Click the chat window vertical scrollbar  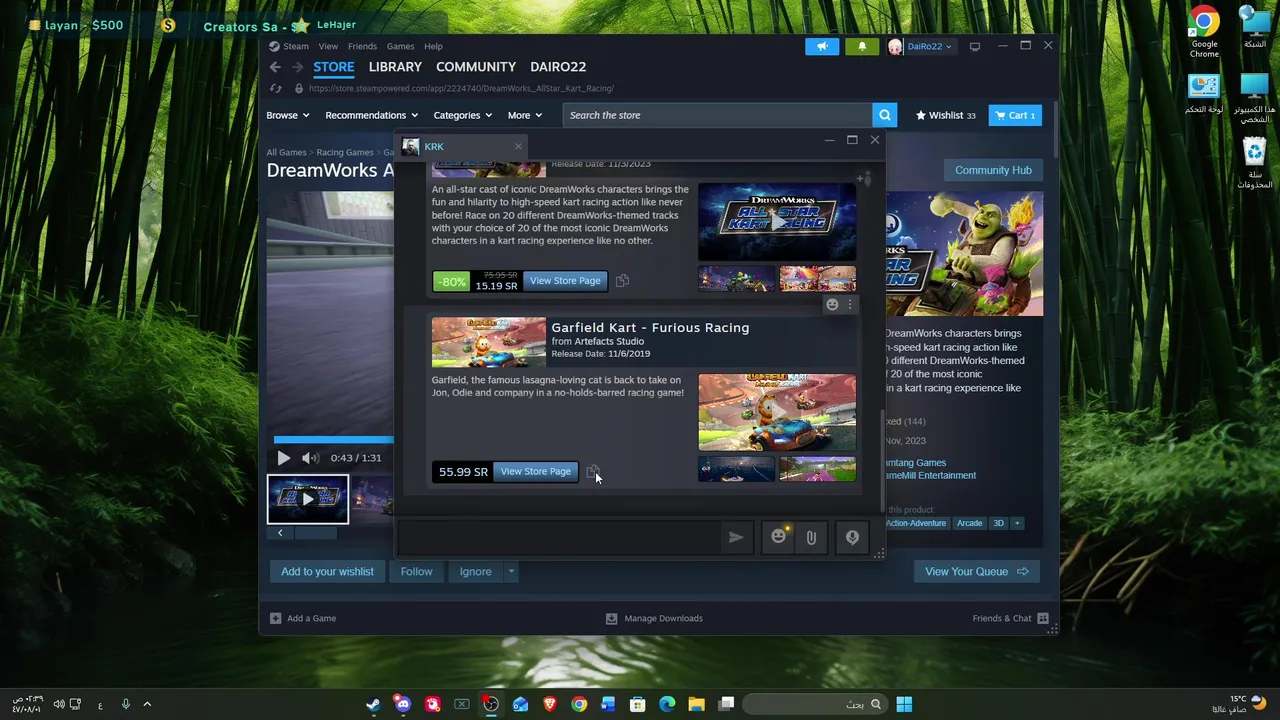(x=881, y=460)
